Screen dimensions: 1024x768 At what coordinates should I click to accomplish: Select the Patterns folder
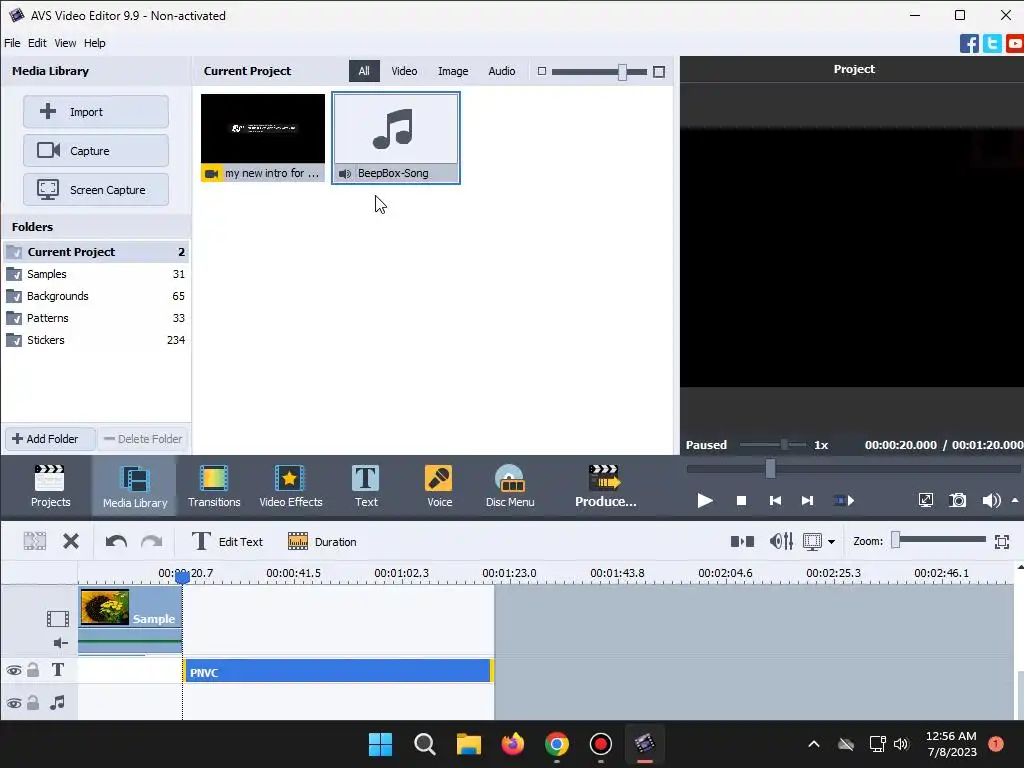[x=96, y=318]
